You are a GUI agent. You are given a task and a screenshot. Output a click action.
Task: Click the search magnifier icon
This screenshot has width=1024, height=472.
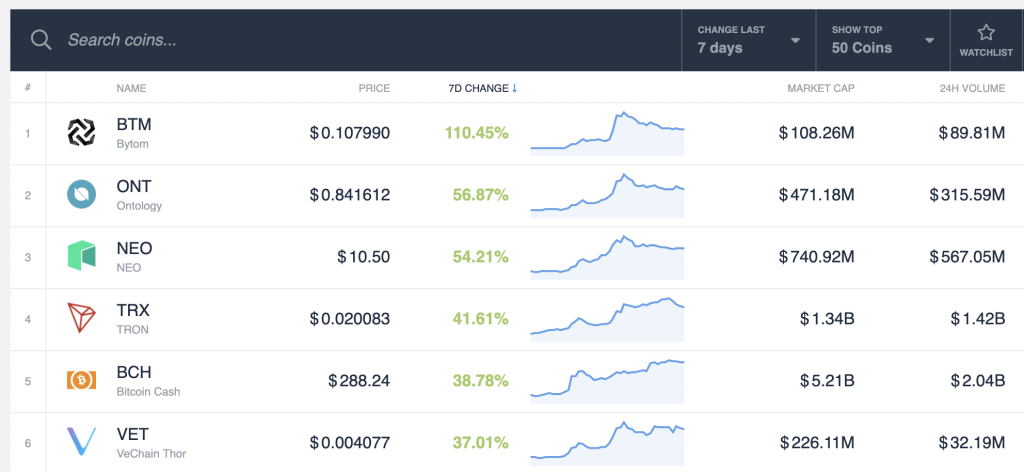click(41, 40)
